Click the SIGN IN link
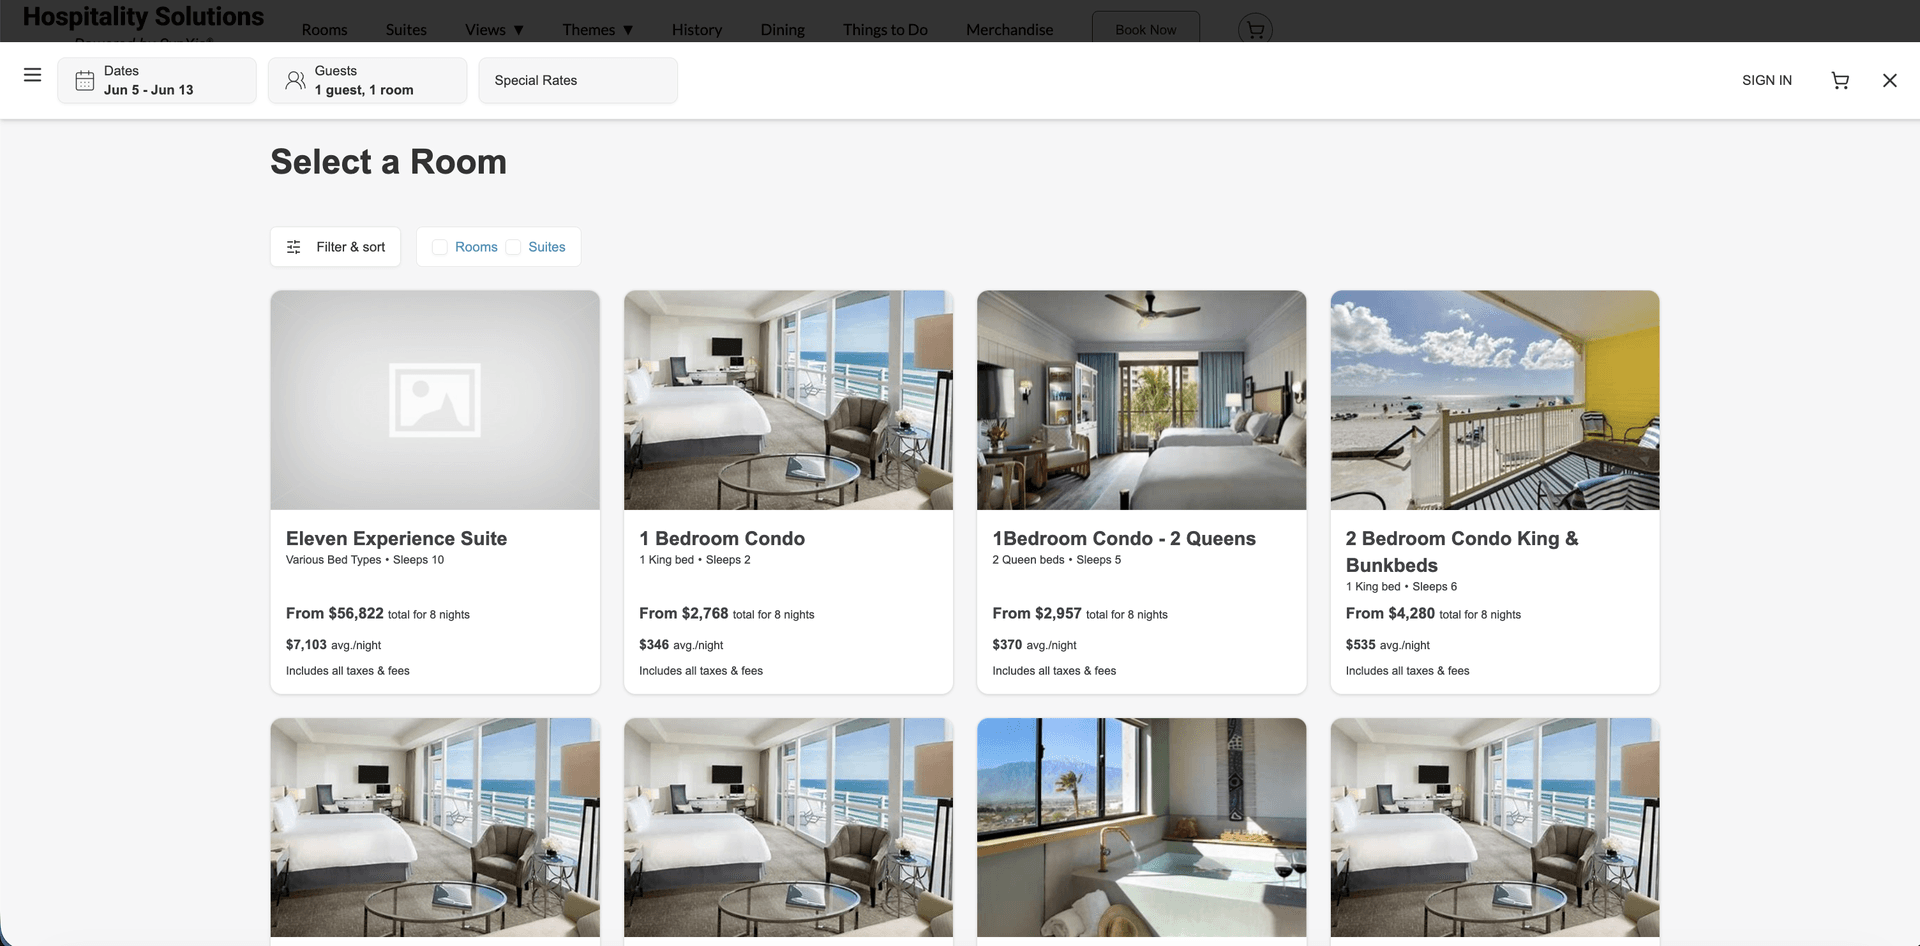Screen dimensions: 1920x946 pyautogui.click(x=1767, y=80)
